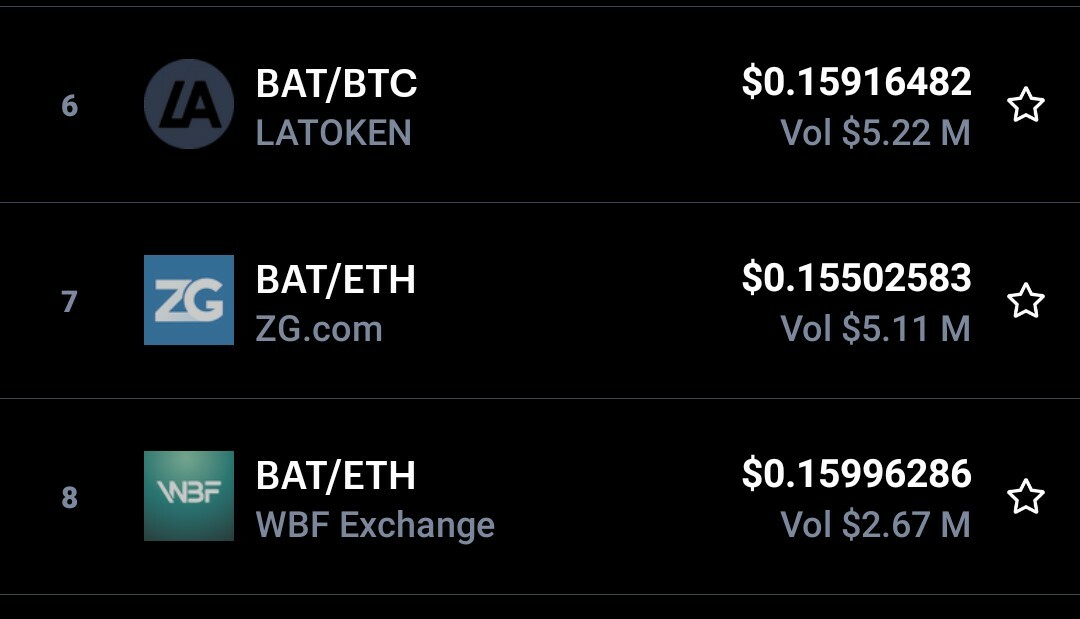Tap rank number 8
This screenshot has height=619, width=1080.
(69, 497)
